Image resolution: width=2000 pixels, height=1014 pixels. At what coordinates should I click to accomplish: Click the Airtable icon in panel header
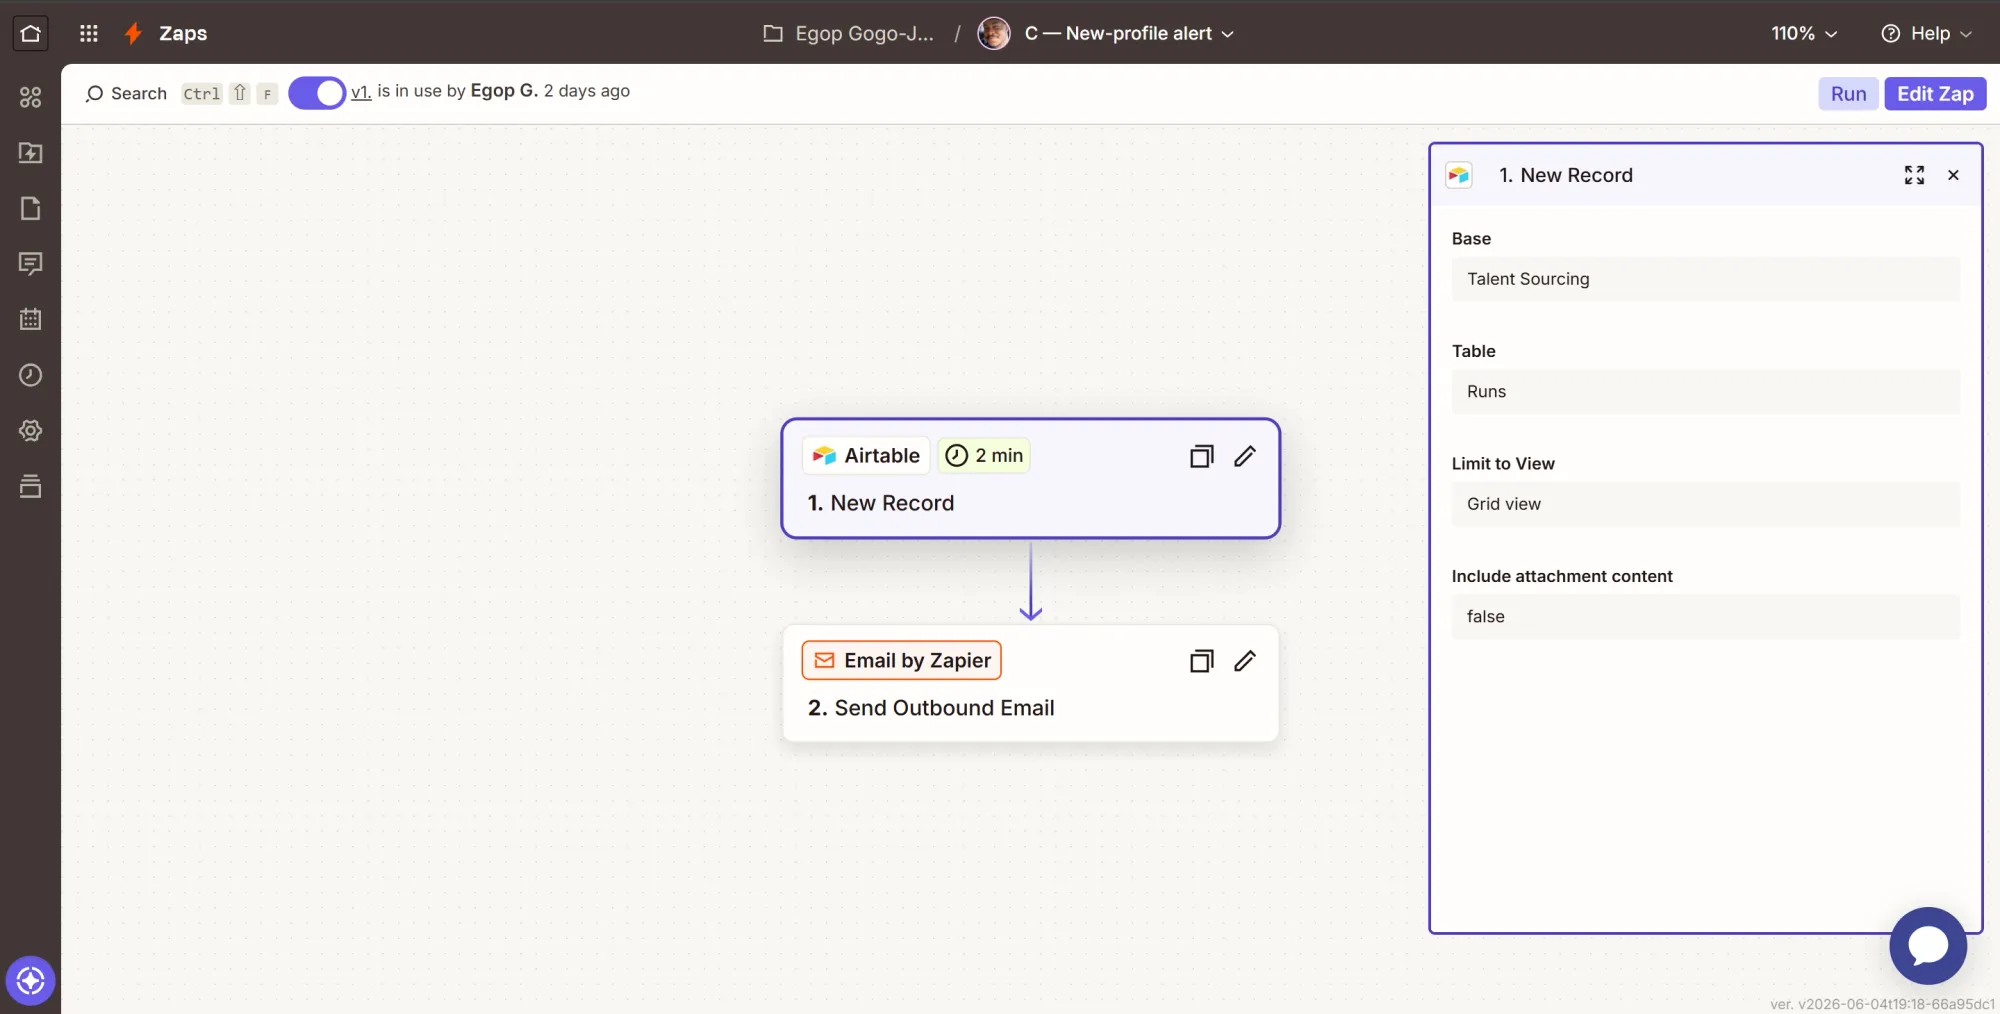point(1459,175)
